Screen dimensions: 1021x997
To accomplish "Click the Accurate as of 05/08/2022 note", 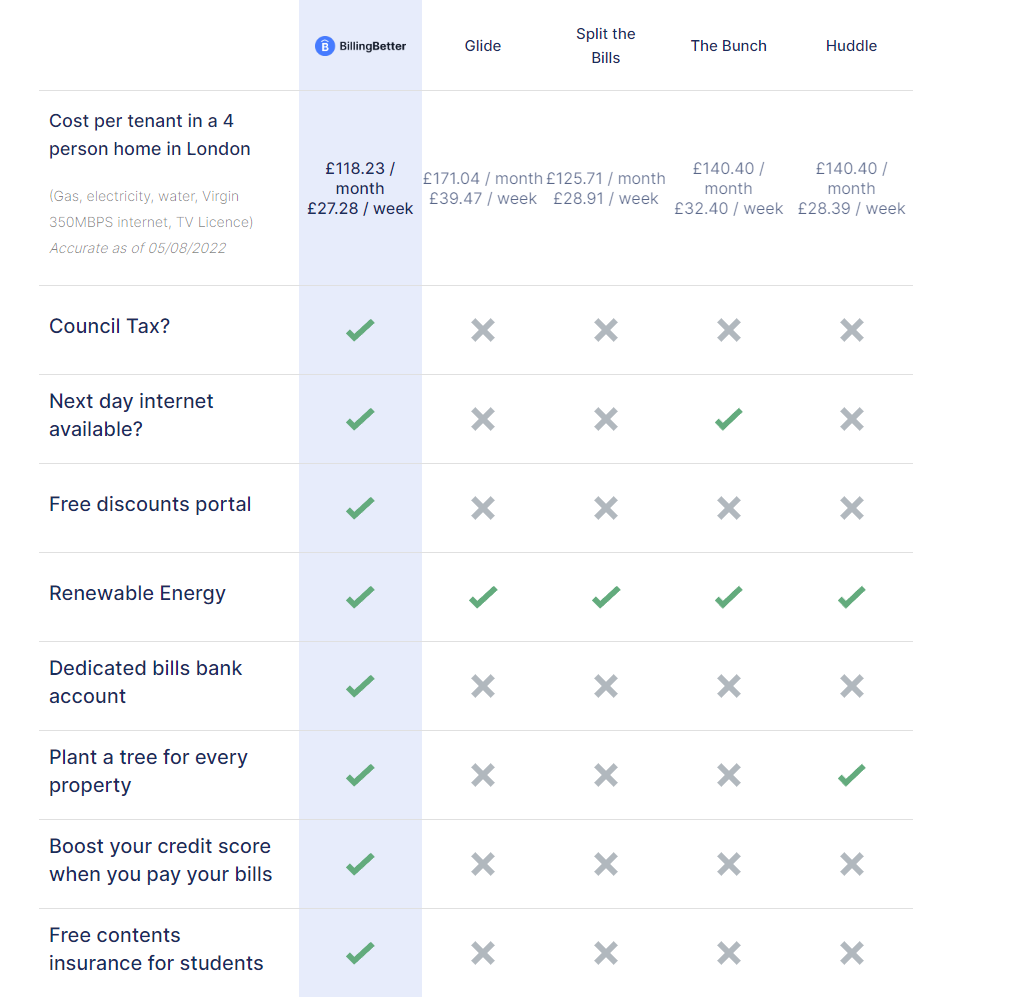I will click(x=138, y=248).
